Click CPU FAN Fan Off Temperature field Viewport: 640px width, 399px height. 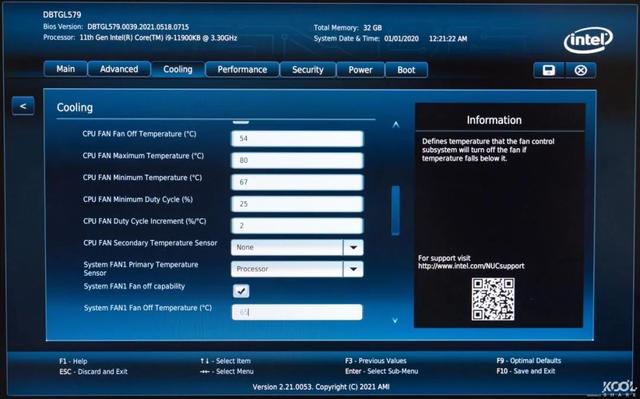297,139
